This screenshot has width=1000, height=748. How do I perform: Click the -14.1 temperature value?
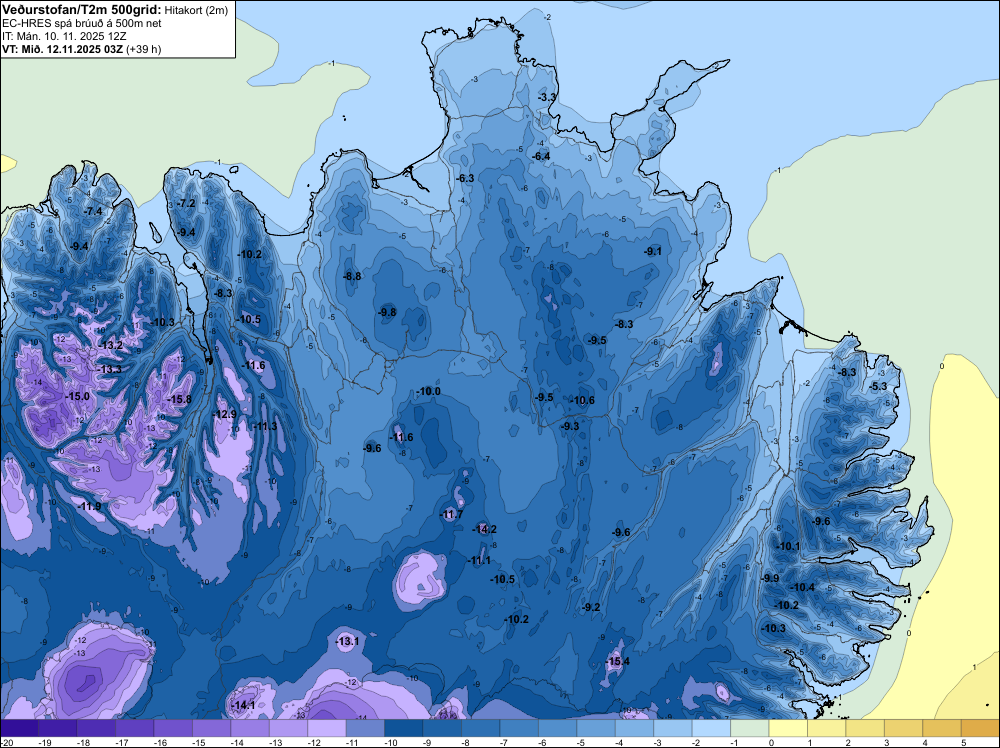243,705
